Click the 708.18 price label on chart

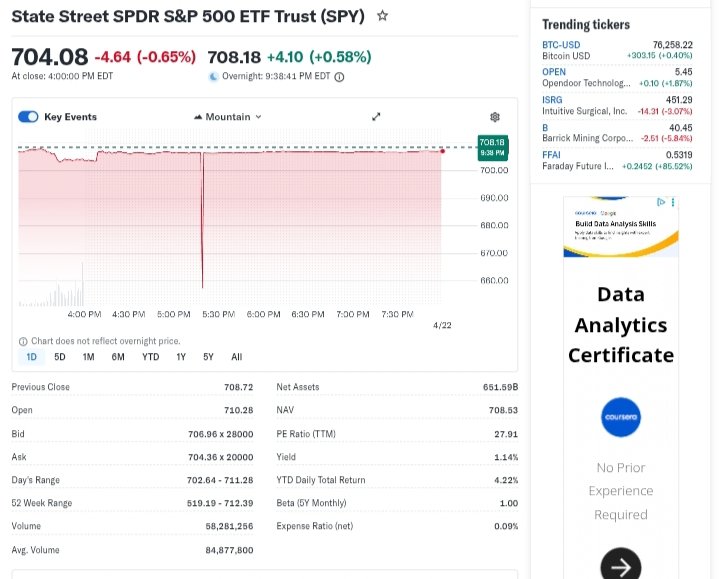click(x=492, y=147)
